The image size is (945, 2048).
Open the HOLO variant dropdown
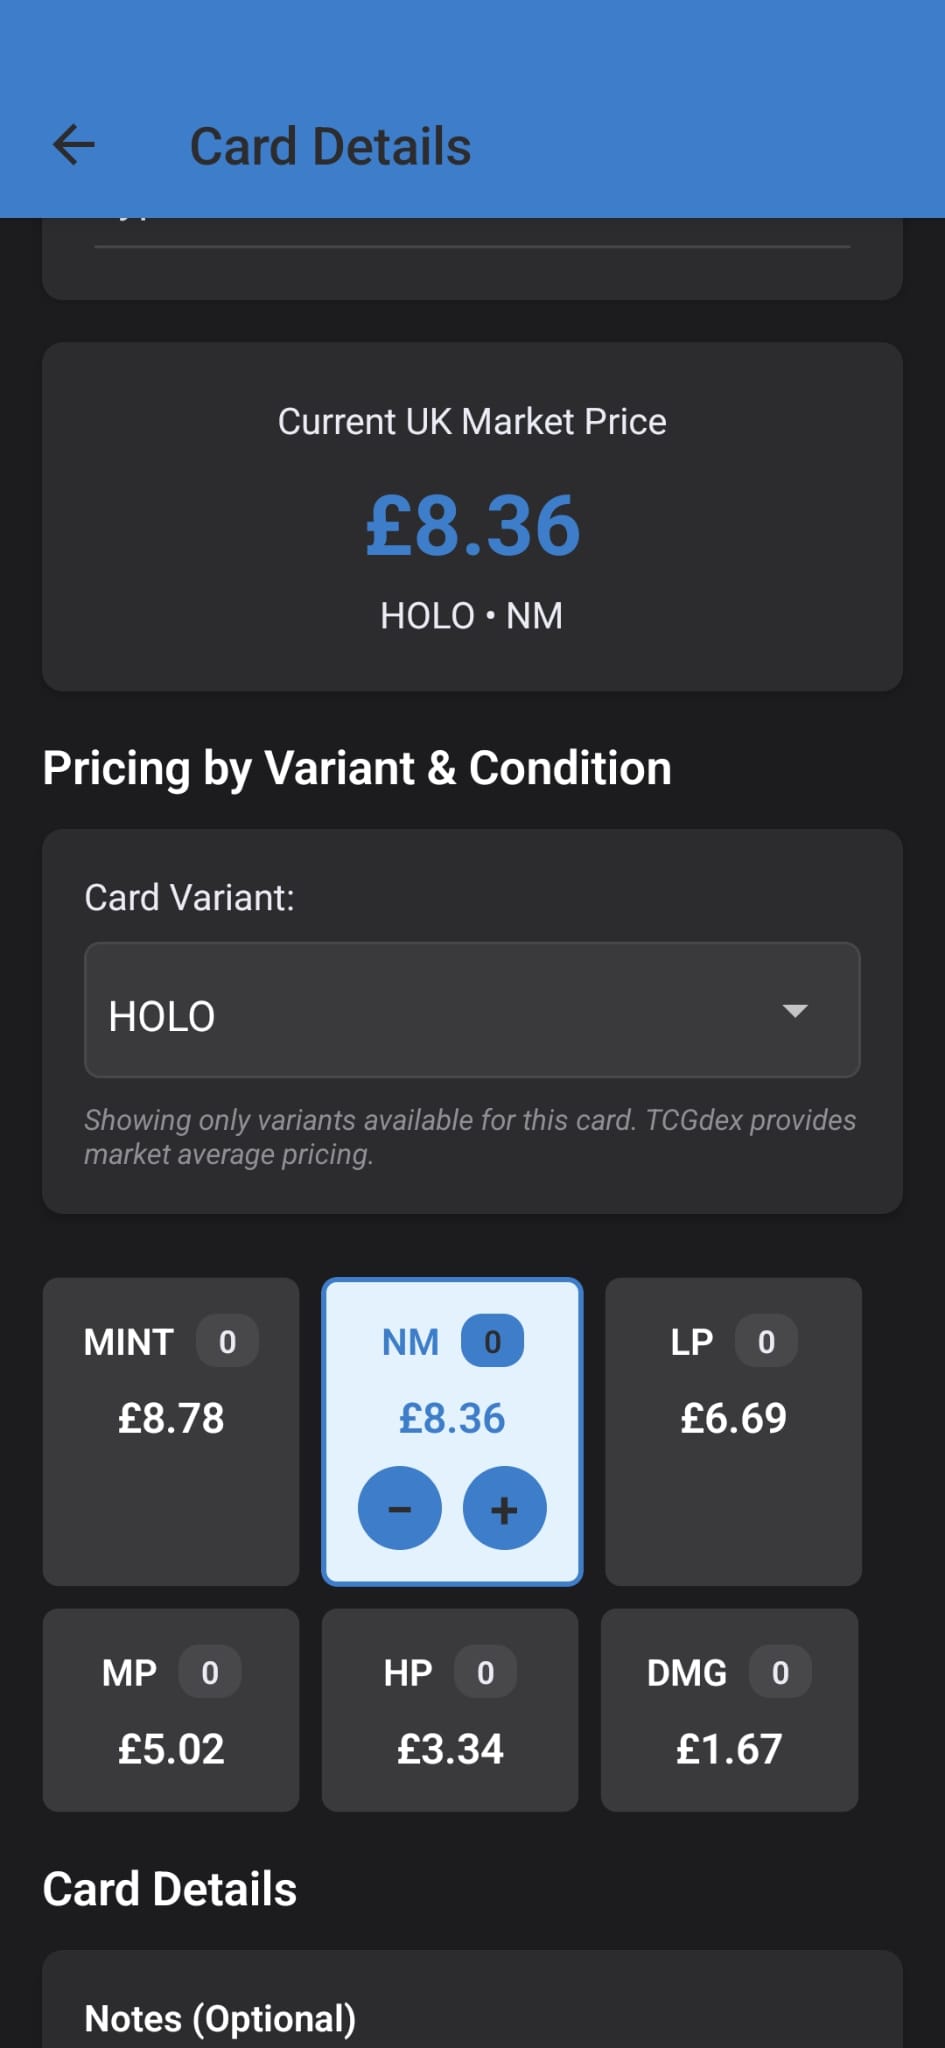click(471, 1012)
